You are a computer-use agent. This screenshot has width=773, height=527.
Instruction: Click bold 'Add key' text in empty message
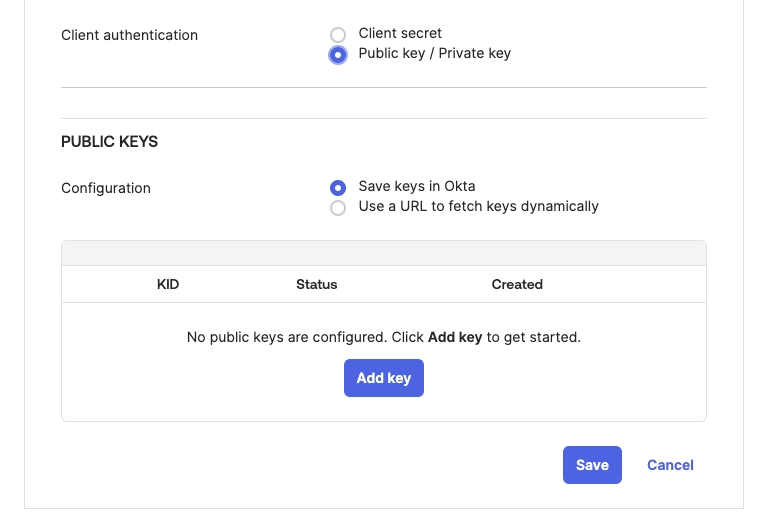(455, 337)
